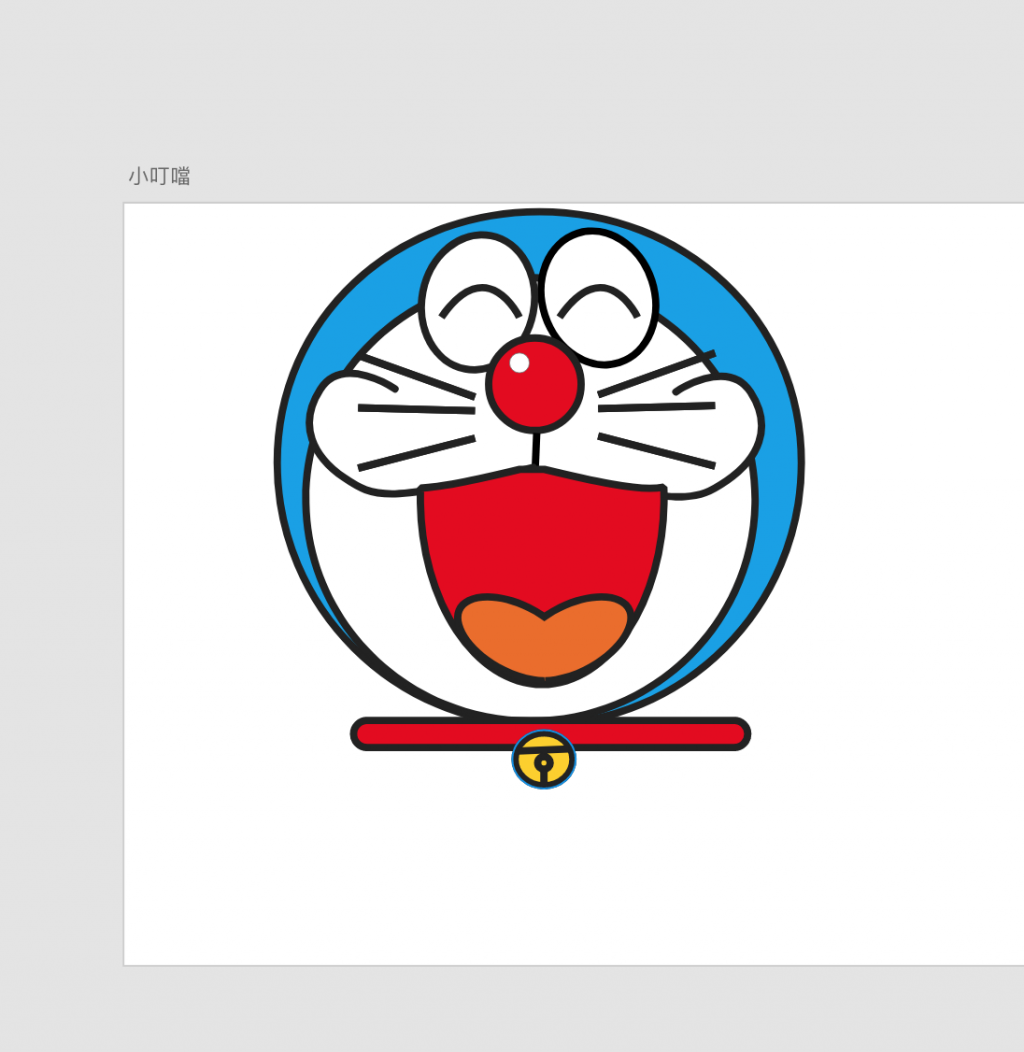Select the white highlight on the nose
The width and height of the screenshot is (1024, 1052).
click(519, 363)
